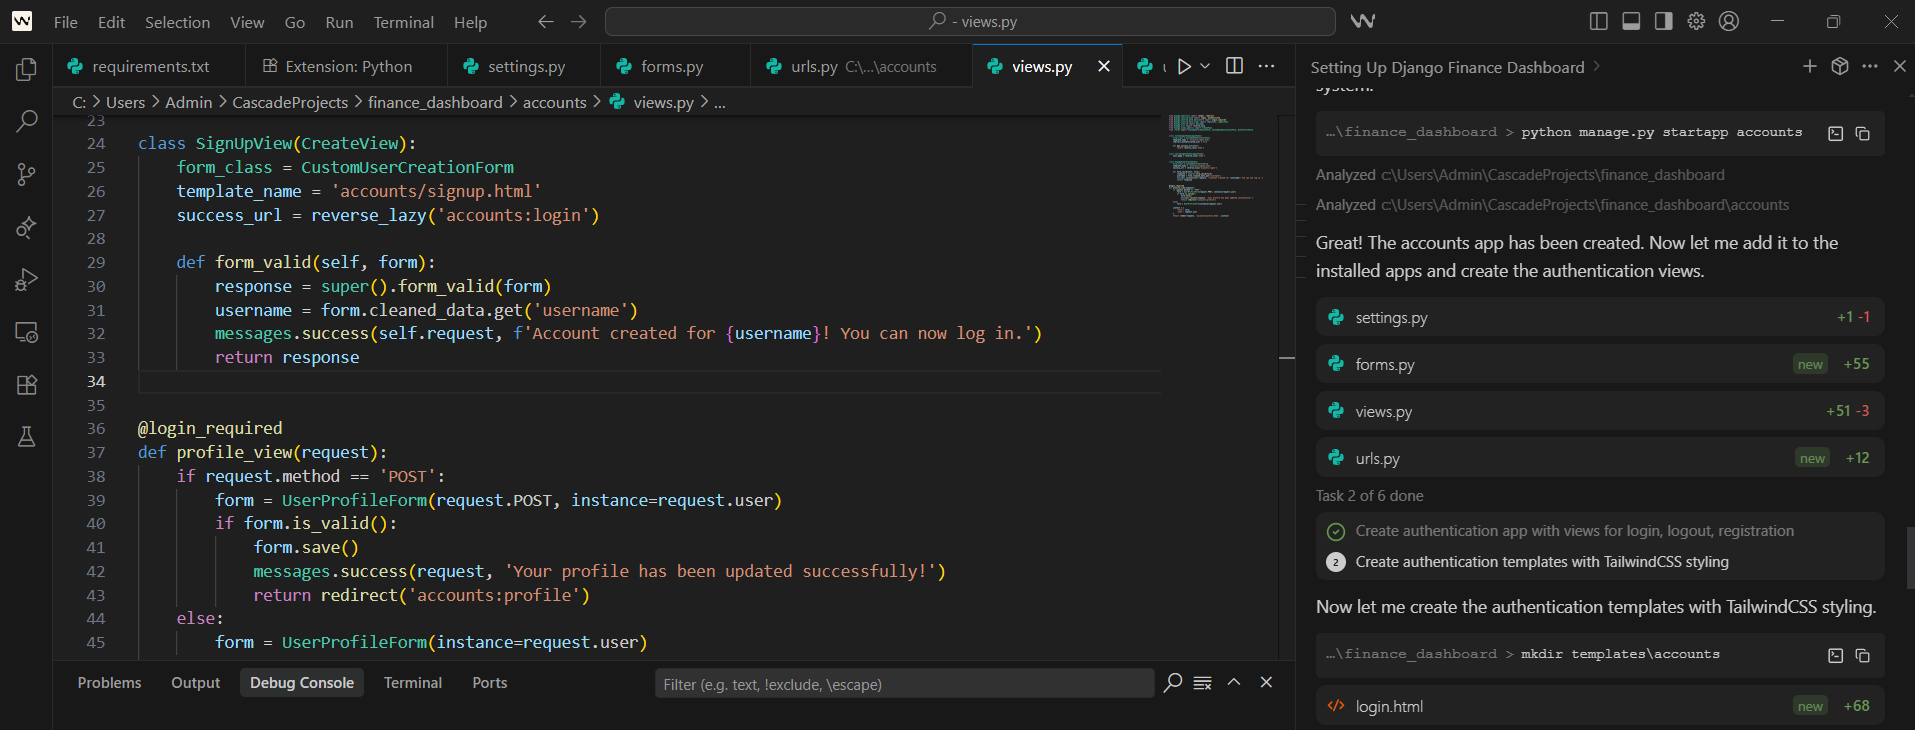The image size is (1915, 730).
Task: Copy the startapp accounts command
Action: point(1863,133)
